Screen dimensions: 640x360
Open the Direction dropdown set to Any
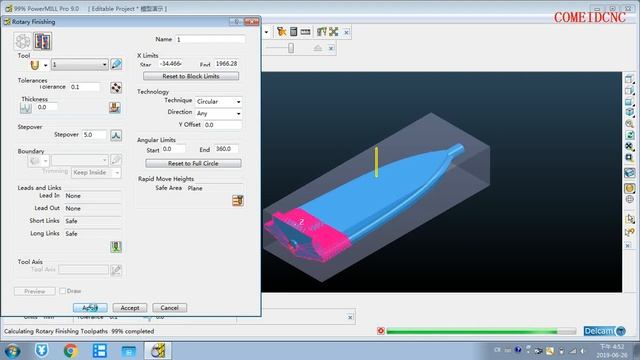point(218,113)
